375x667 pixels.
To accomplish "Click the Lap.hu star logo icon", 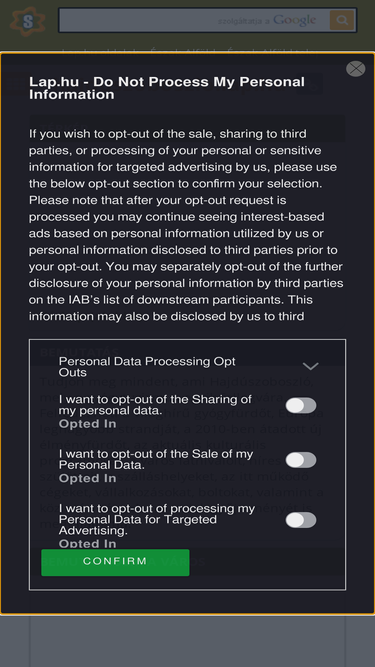I will coord(28,21).
